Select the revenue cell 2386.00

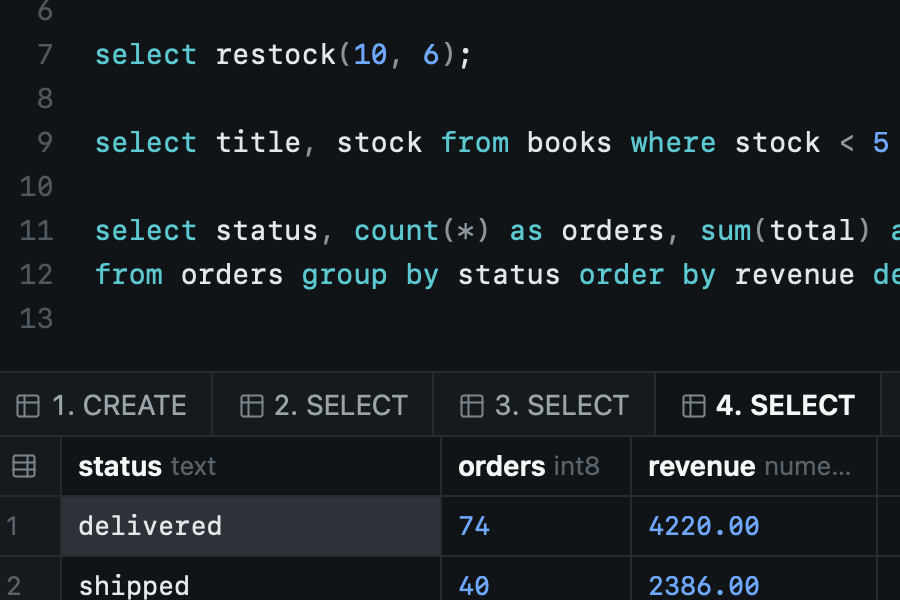click(754, 580)
